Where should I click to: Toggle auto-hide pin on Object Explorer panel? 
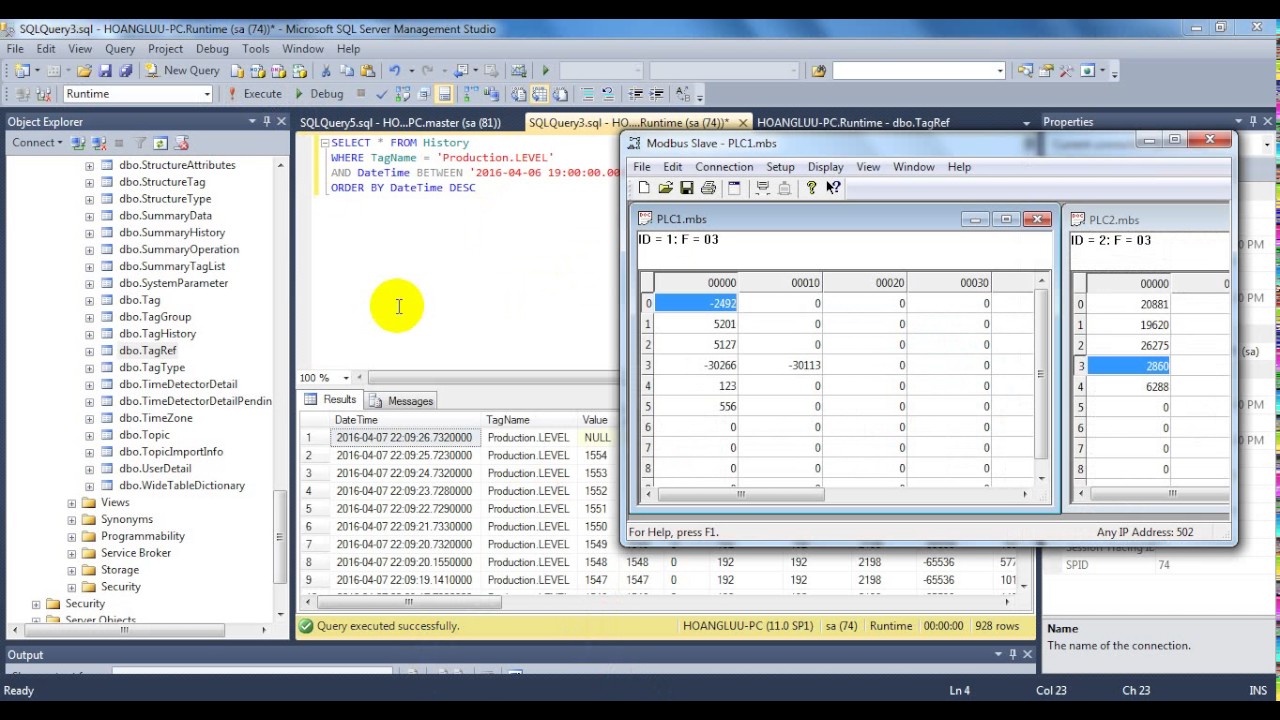(267, 122)
